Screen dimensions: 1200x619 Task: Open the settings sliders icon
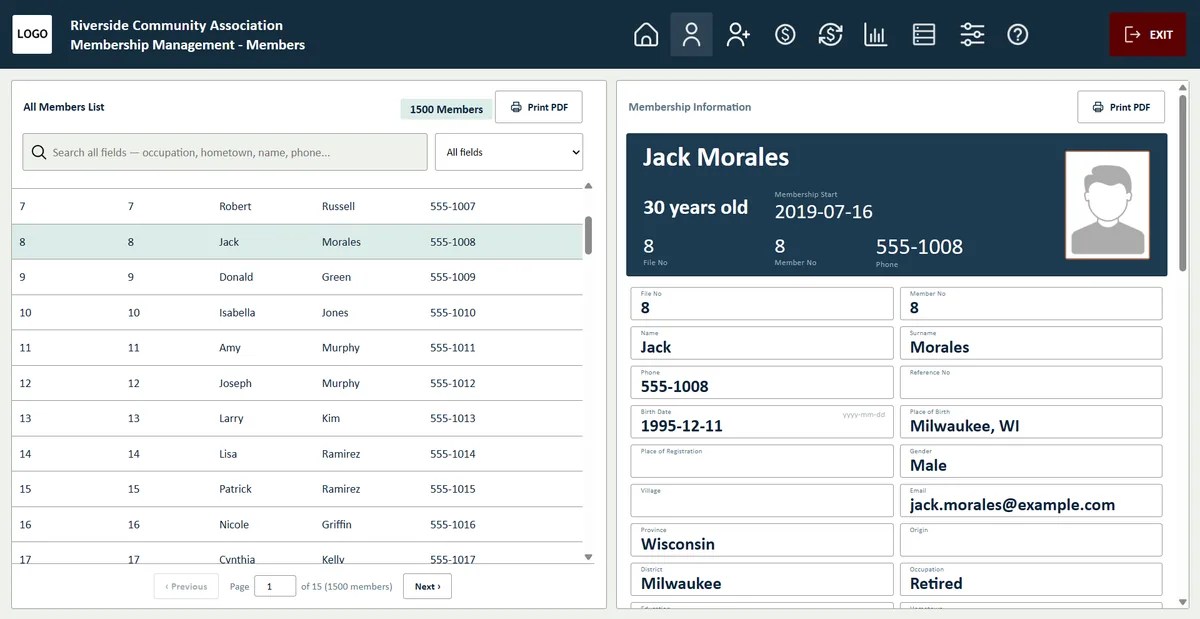tap(972, 35)
